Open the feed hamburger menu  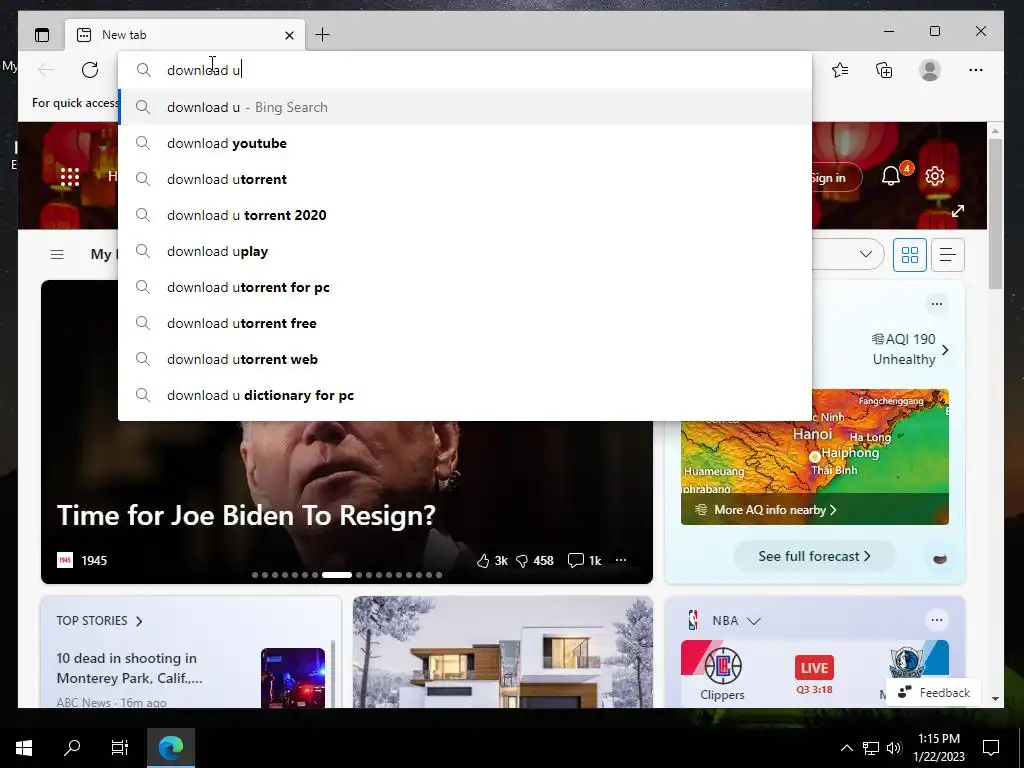(x=57, y=254)
